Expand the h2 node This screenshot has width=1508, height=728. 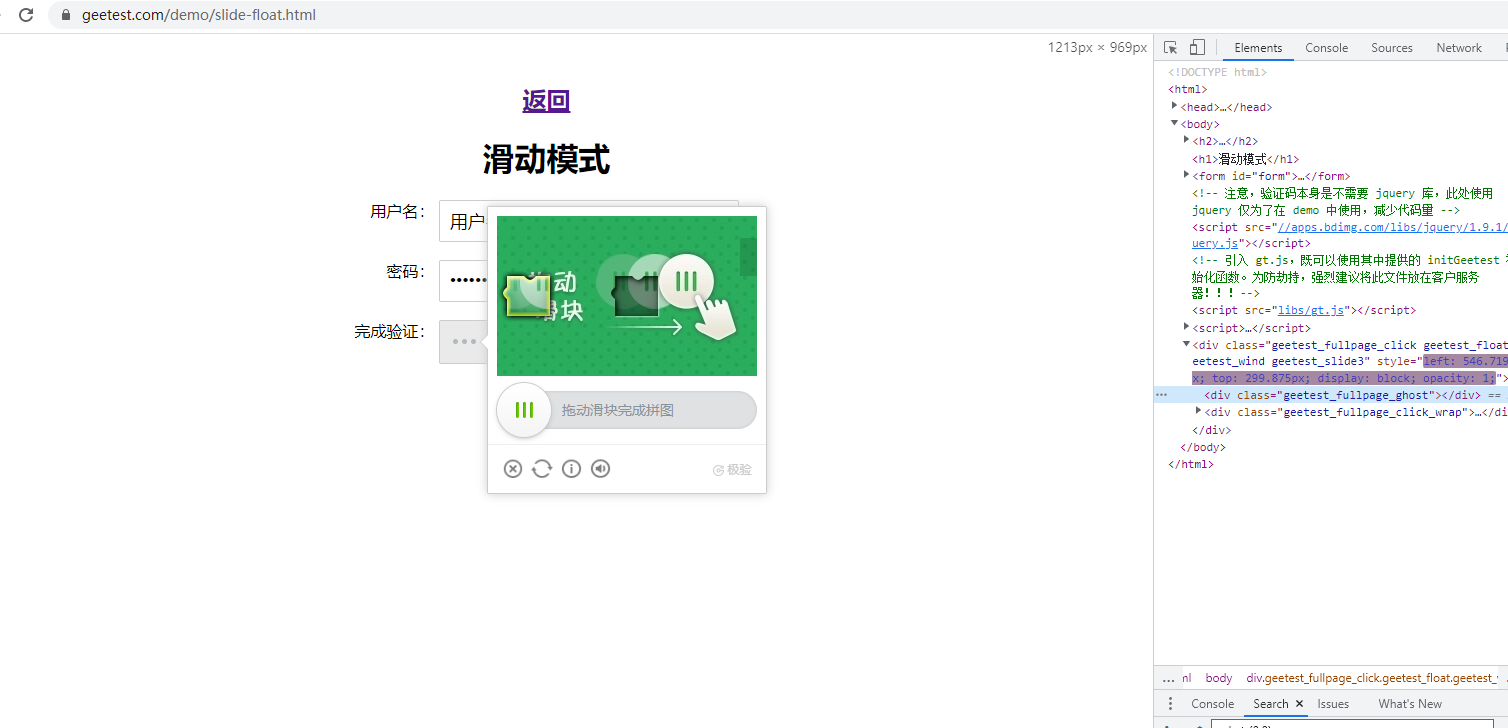tap(1187, 140)
